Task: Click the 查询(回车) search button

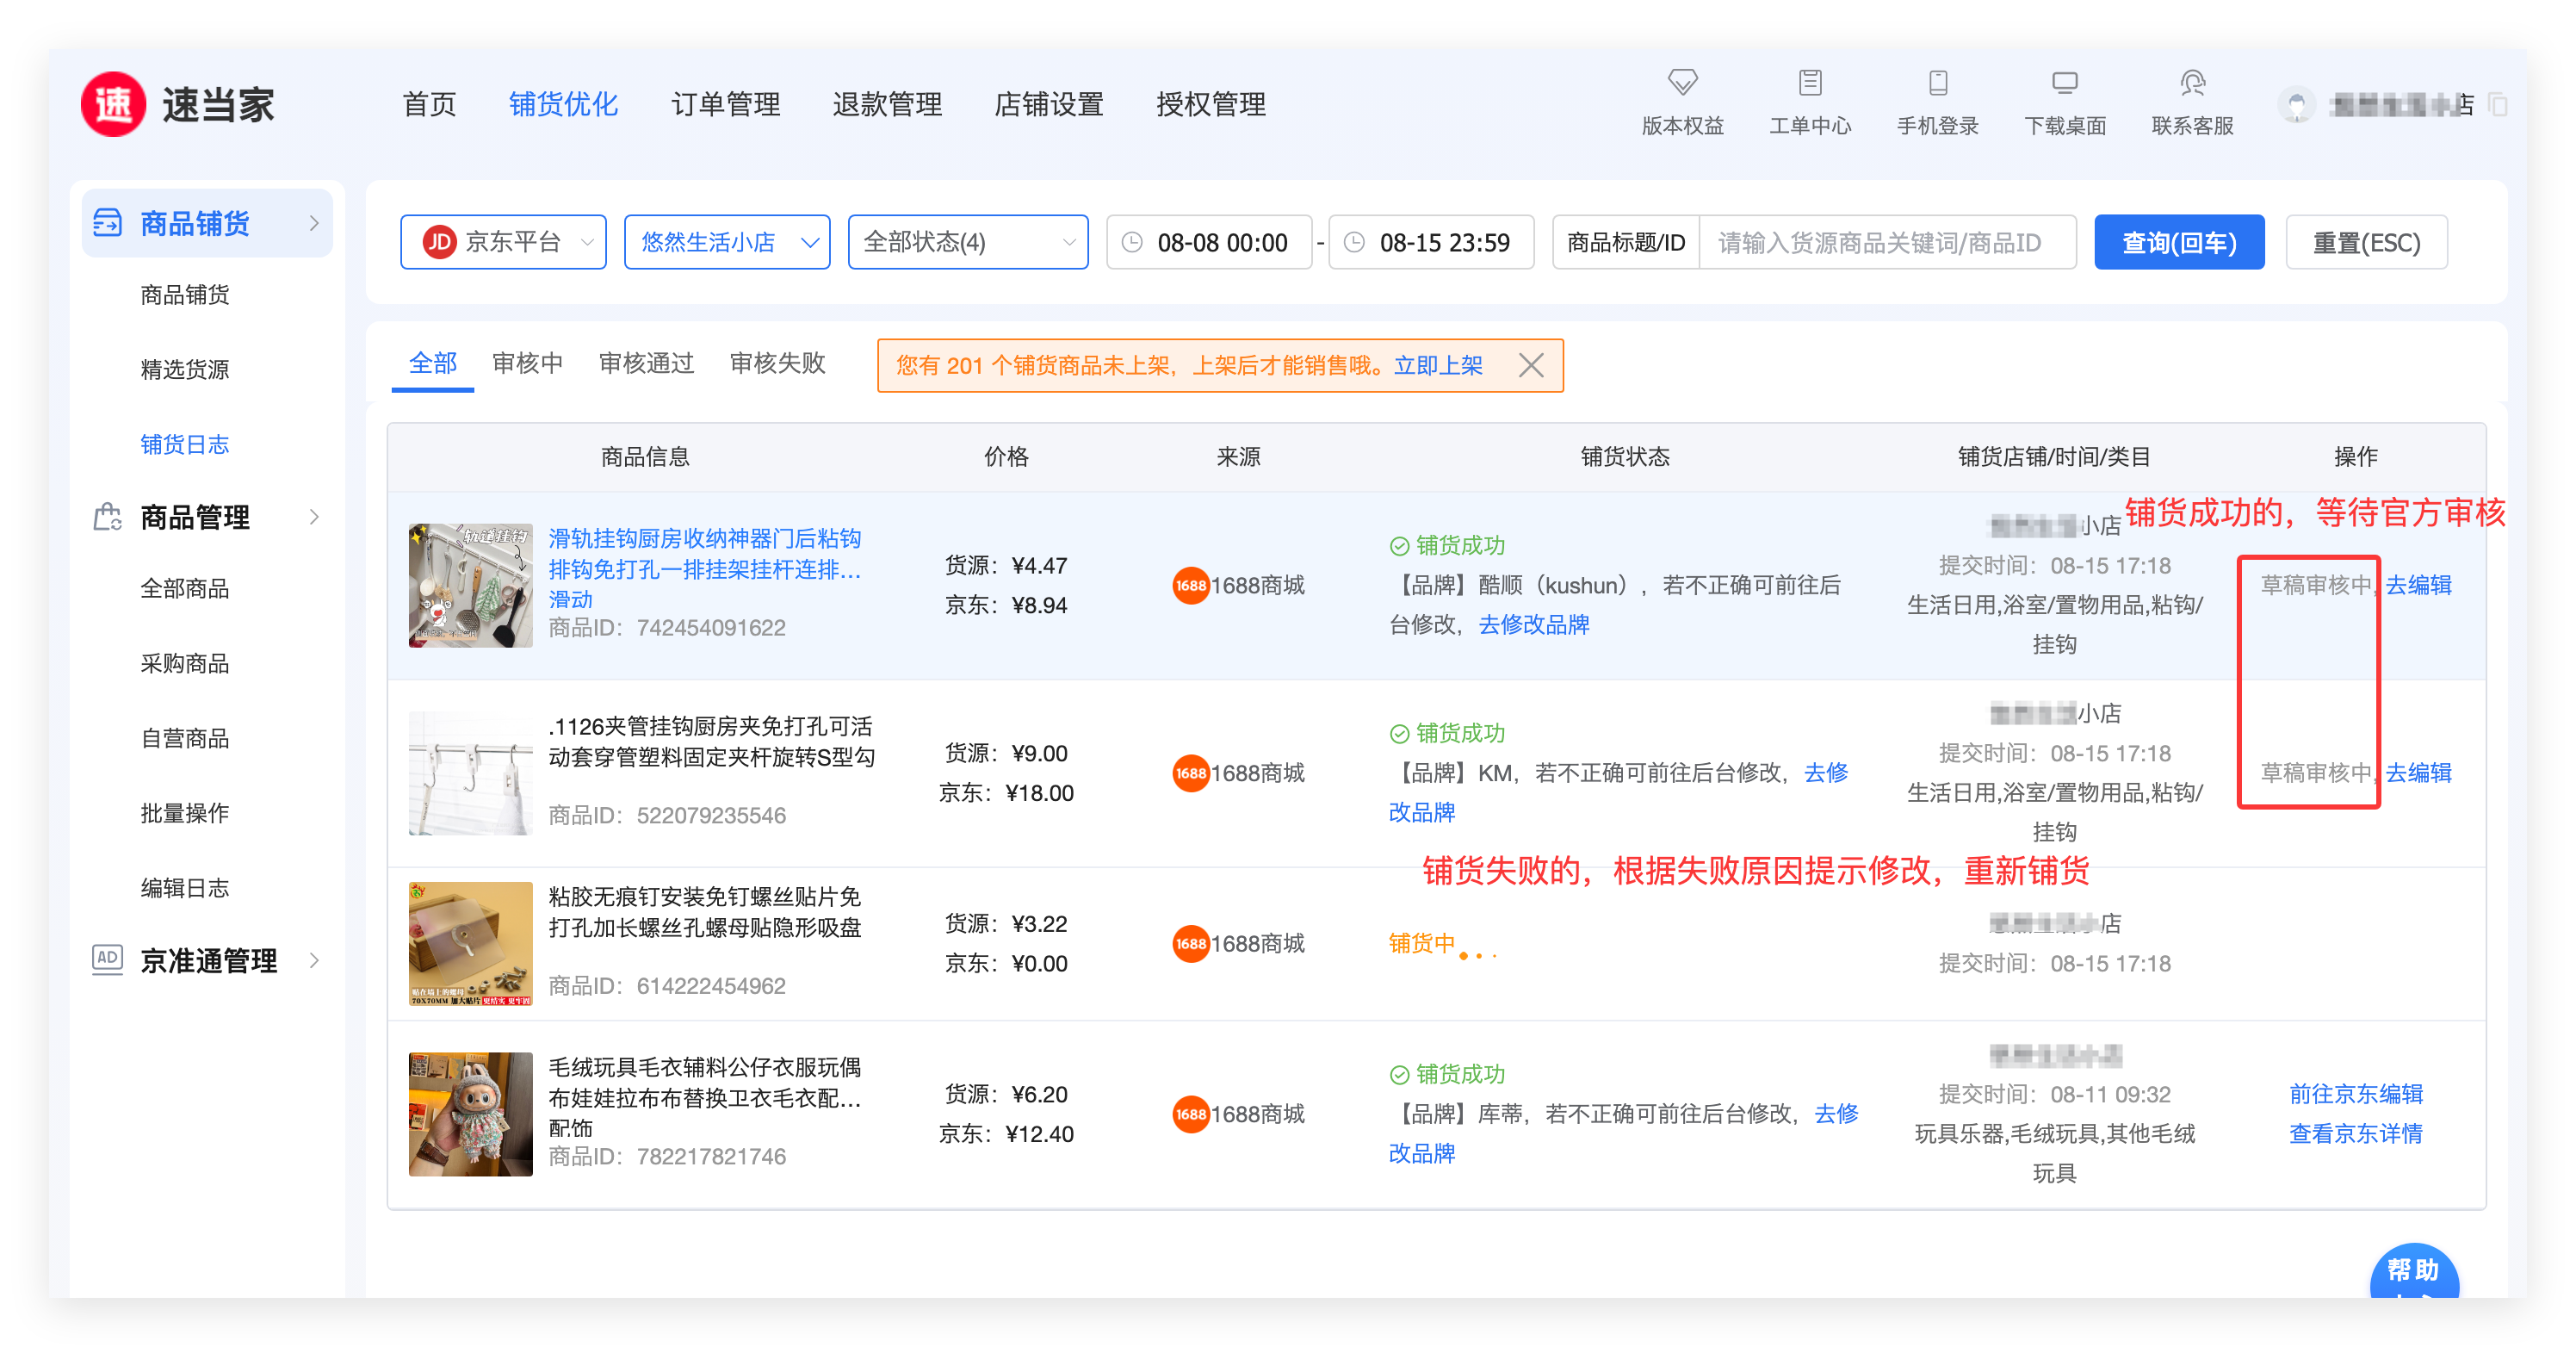Action: point(2178,242)
